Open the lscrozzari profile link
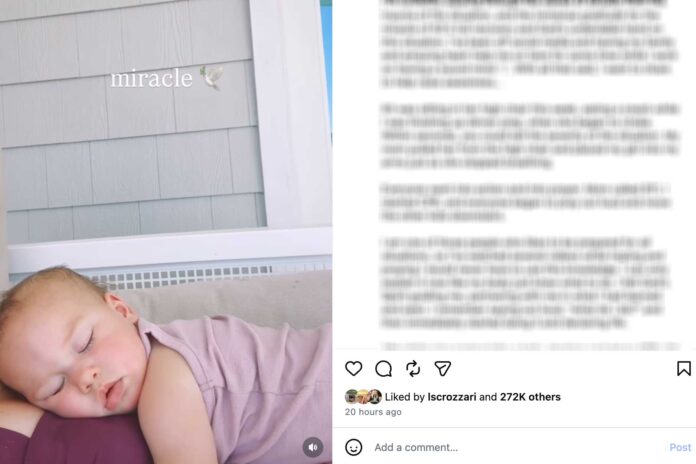 (452, 397)
